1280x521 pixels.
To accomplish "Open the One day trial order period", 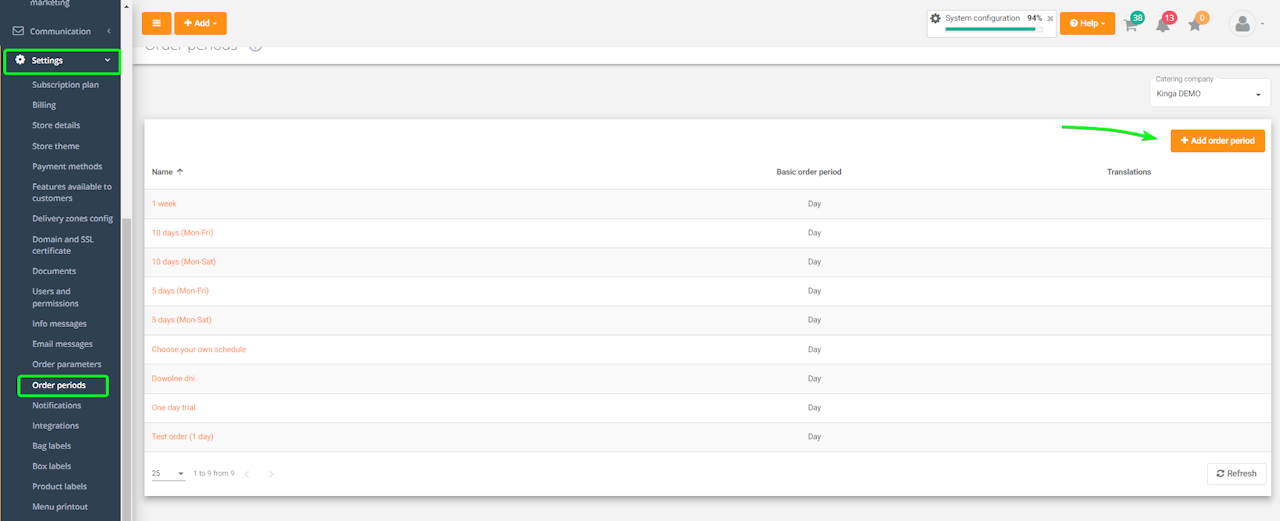I will pyautogui.click(x=174, y=408).
